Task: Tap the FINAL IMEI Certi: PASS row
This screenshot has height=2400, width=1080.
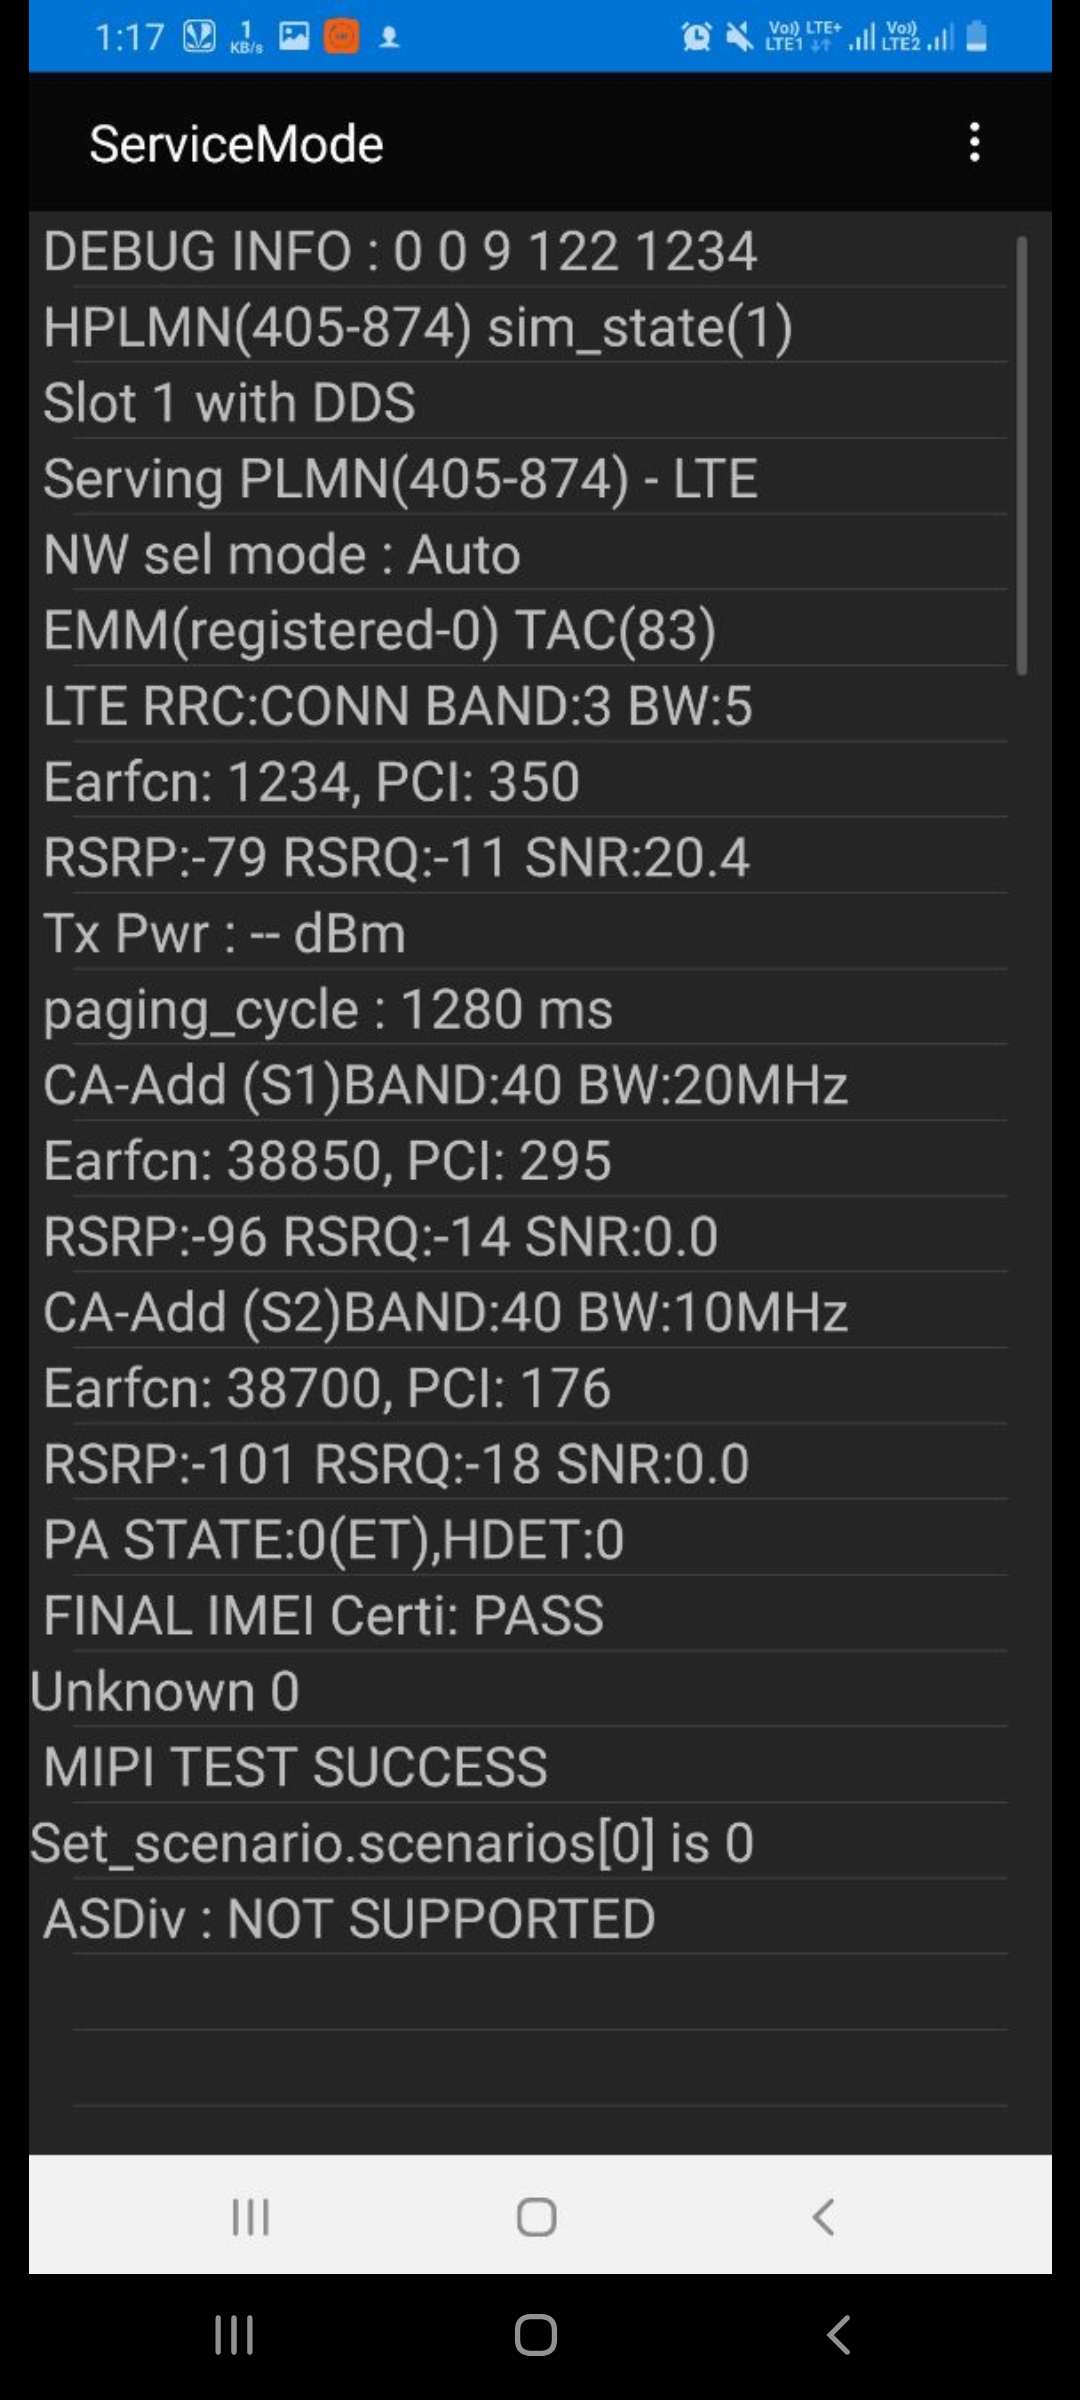Action: click(x=324, y=1616)
